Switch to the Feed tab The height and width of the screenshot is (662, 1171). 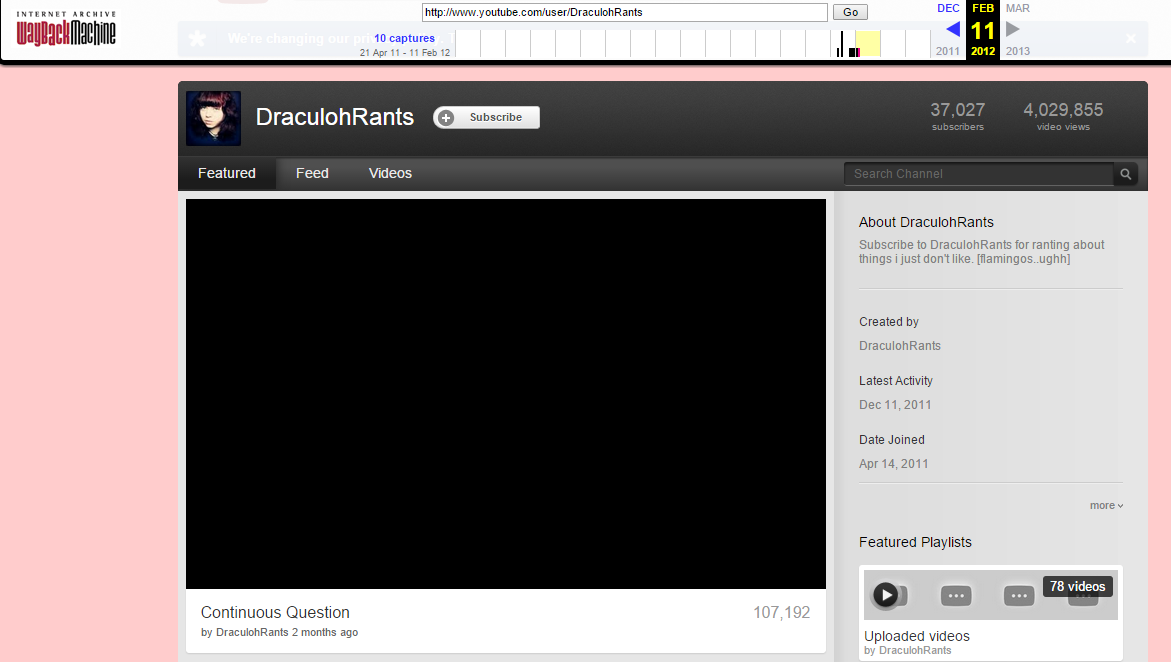312,173
